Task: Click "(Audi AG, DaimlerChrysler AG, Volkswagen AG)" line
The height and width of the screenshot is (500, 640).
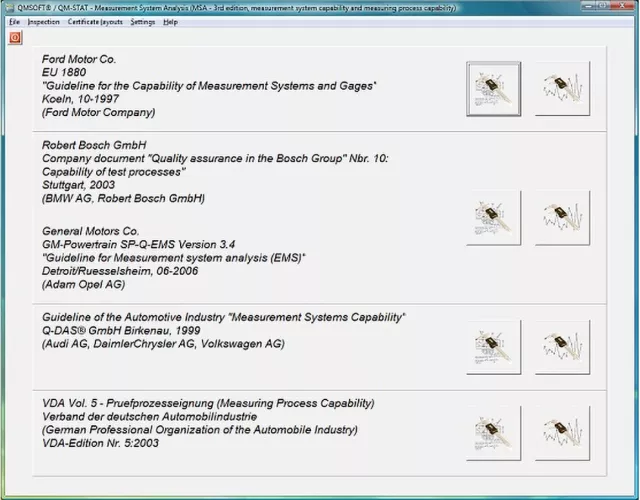Action: pos(163,344)
